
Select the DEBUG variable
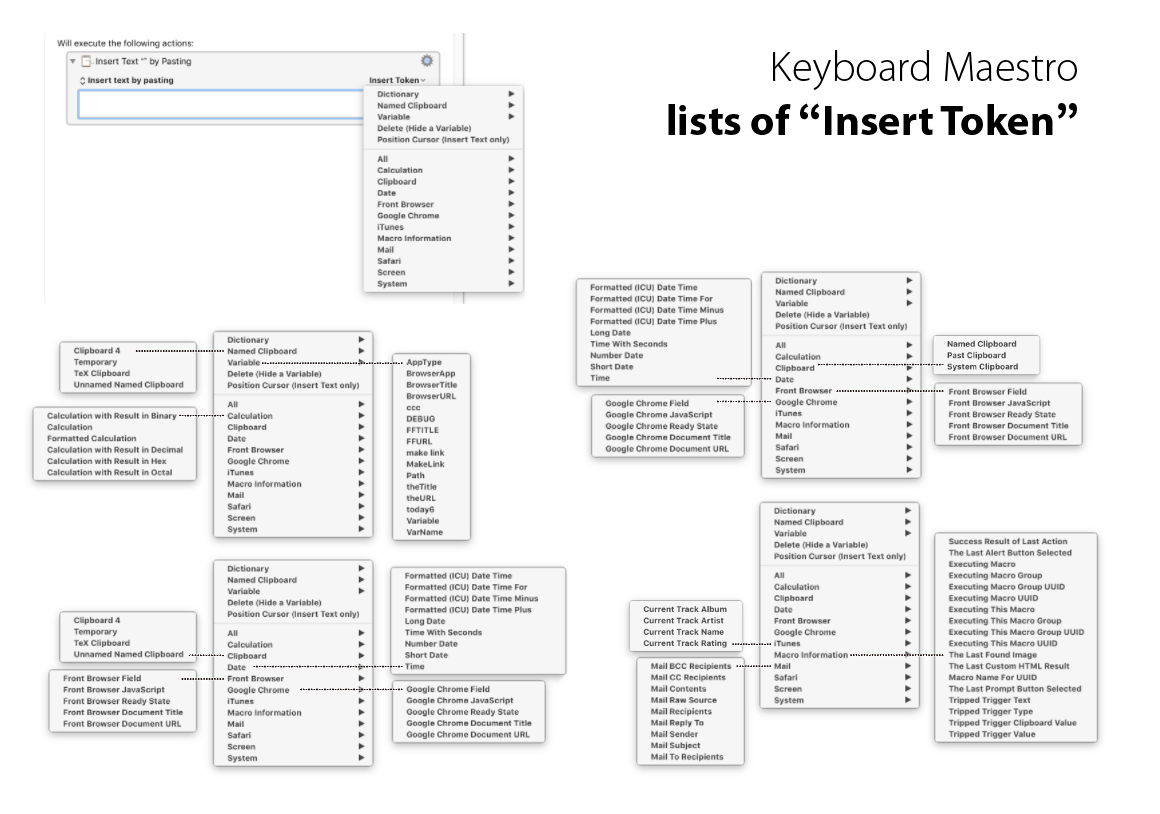(420, 419)
